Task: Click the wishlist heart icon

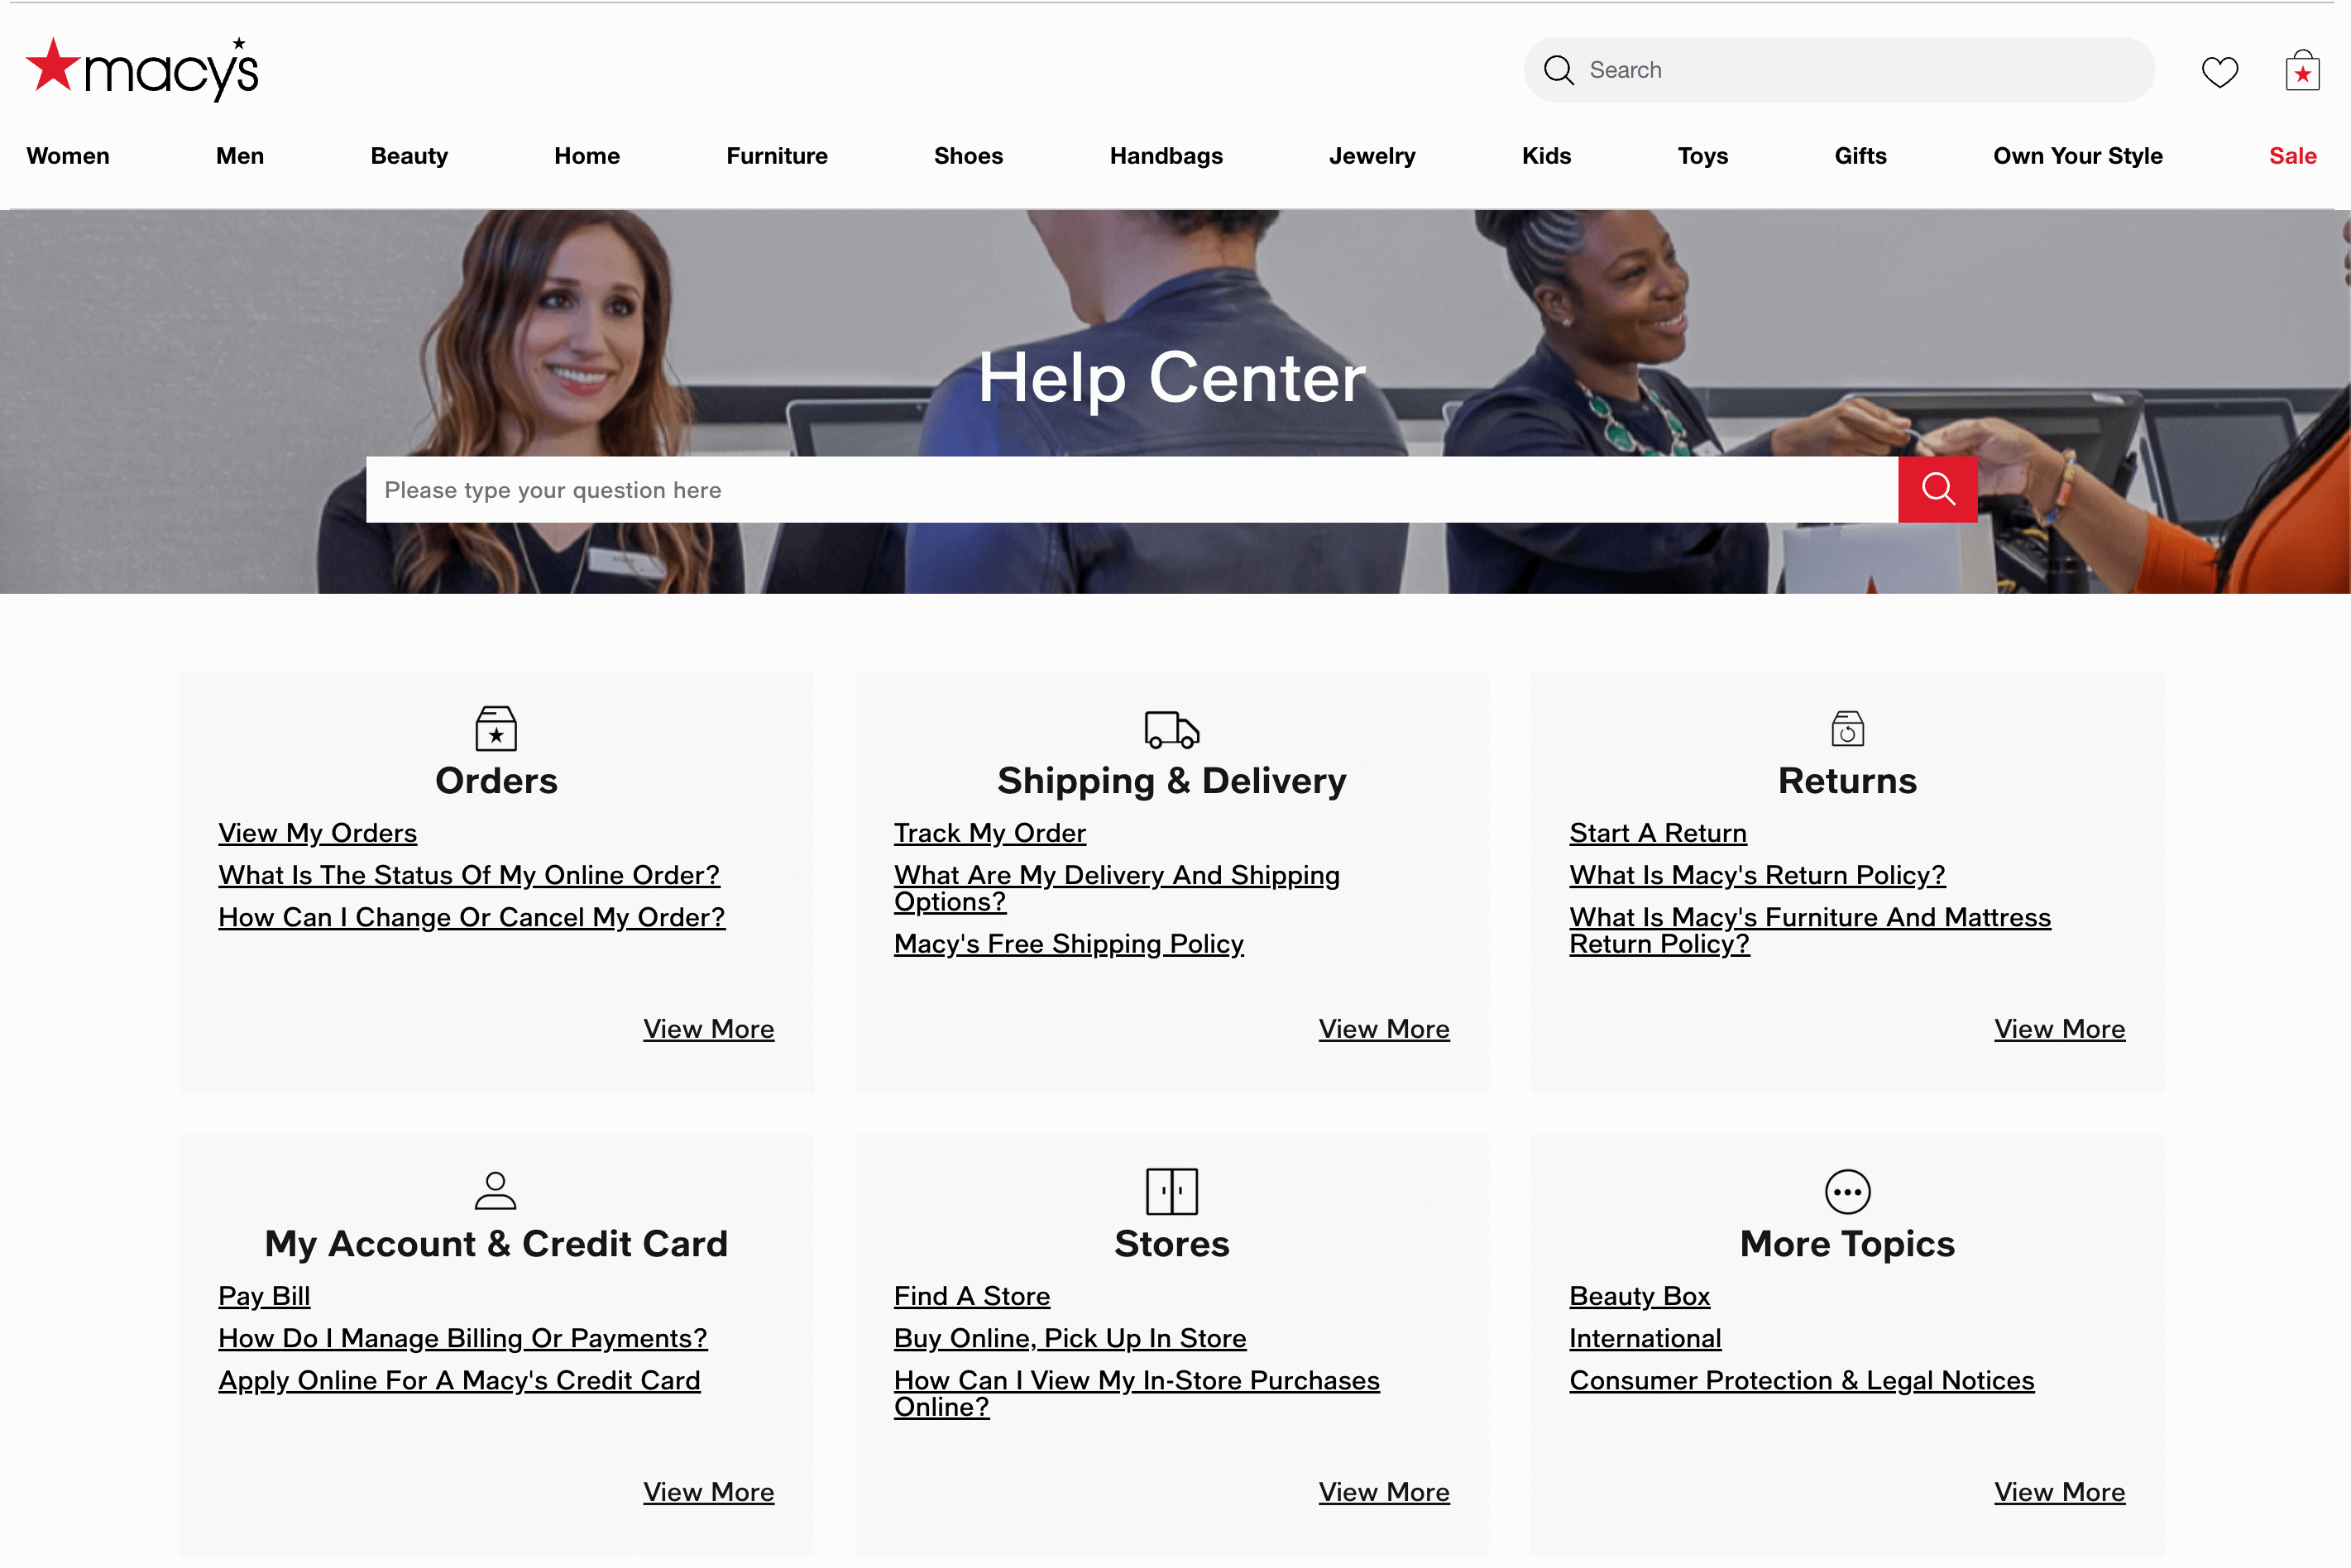Action: (2219, 70)
